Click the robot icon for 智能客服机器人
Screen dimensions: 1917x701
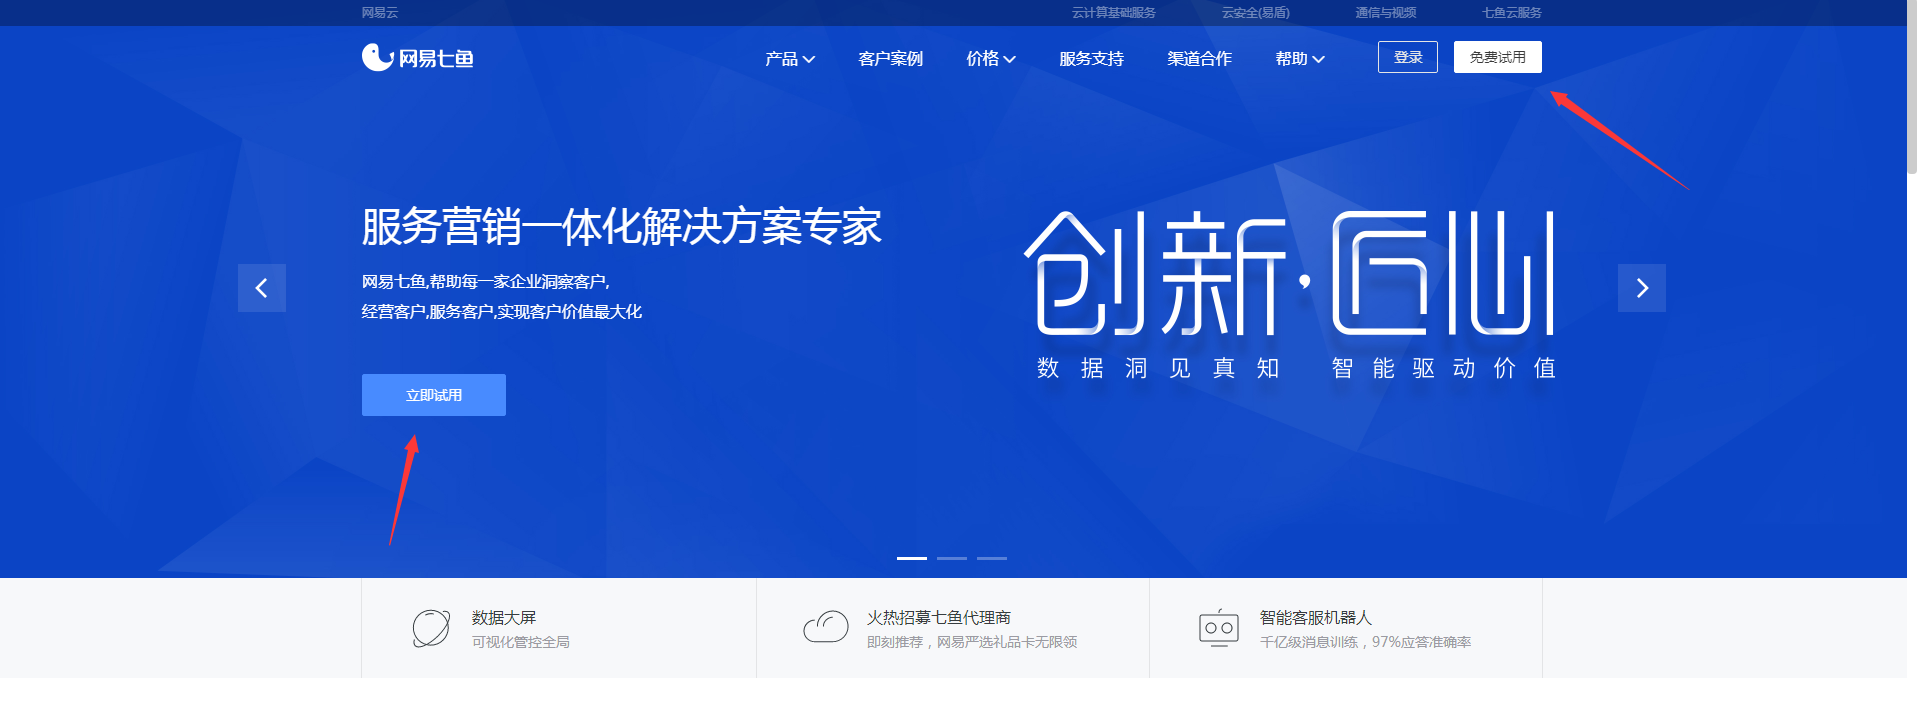1219,628
